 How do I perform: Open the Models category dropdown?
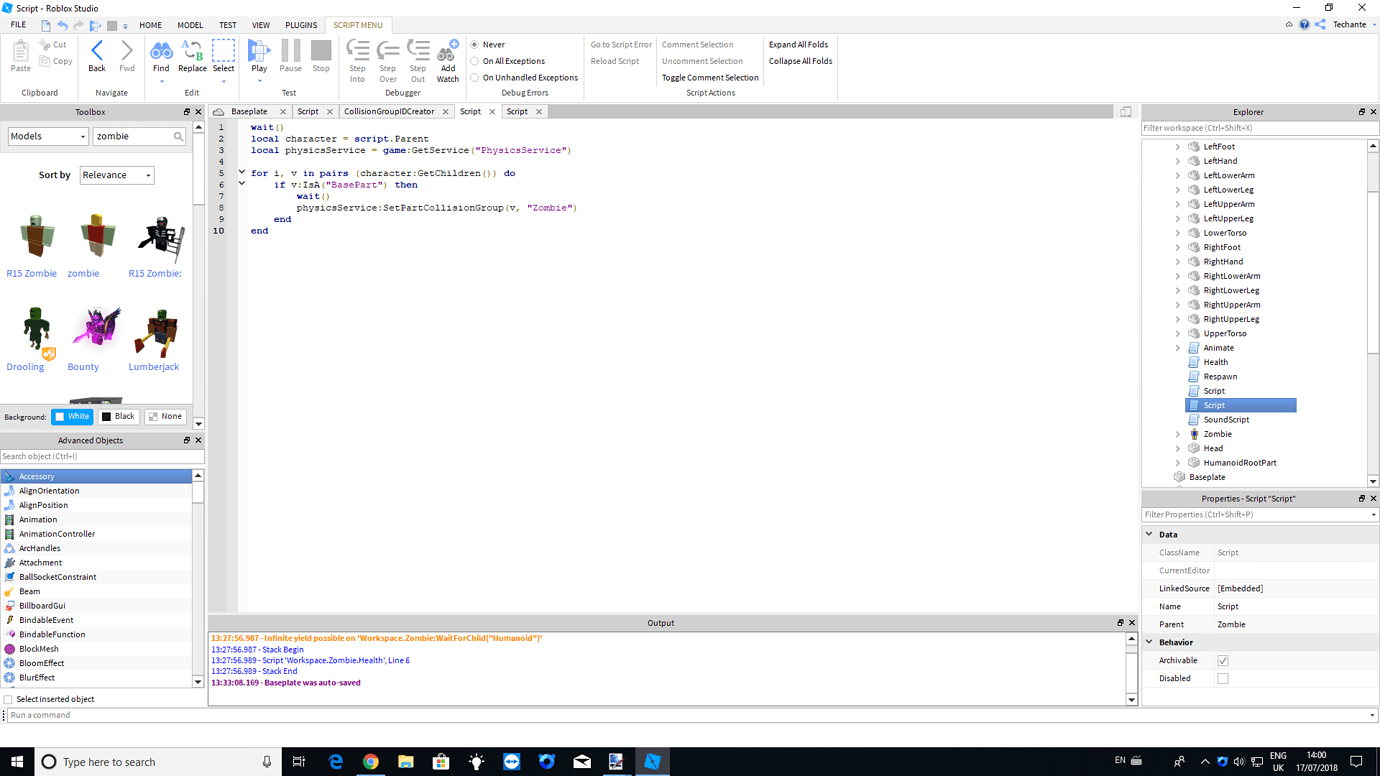tap(48, 136)
